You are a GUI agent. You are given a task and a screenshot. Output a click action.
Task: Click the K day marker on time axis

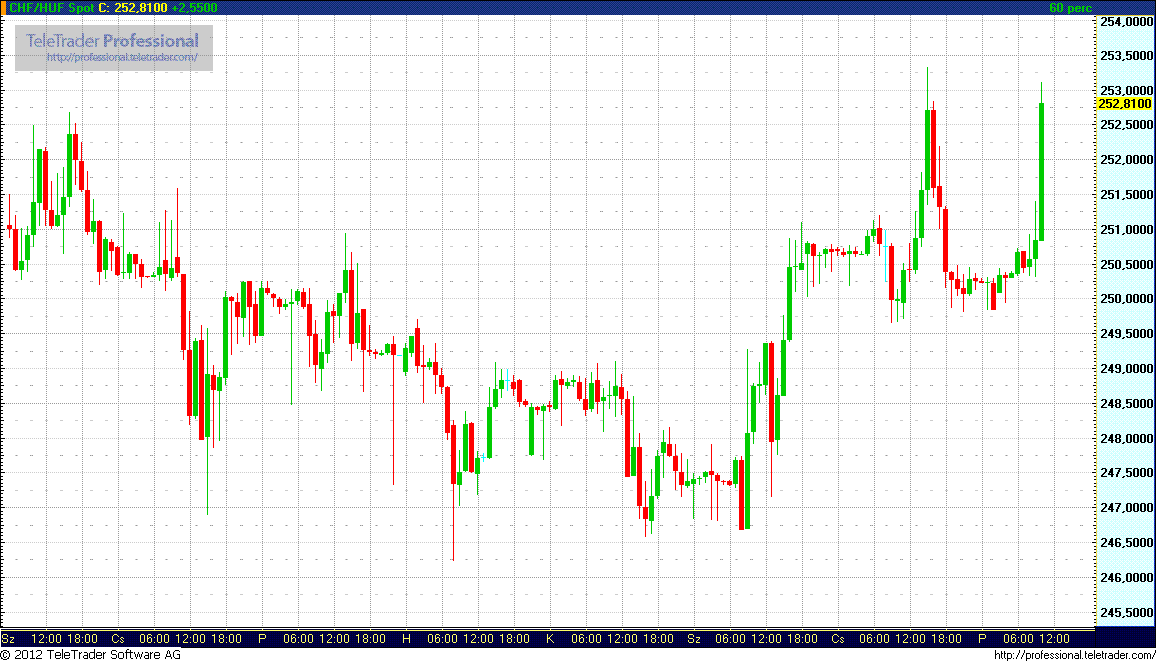point(550,639)
